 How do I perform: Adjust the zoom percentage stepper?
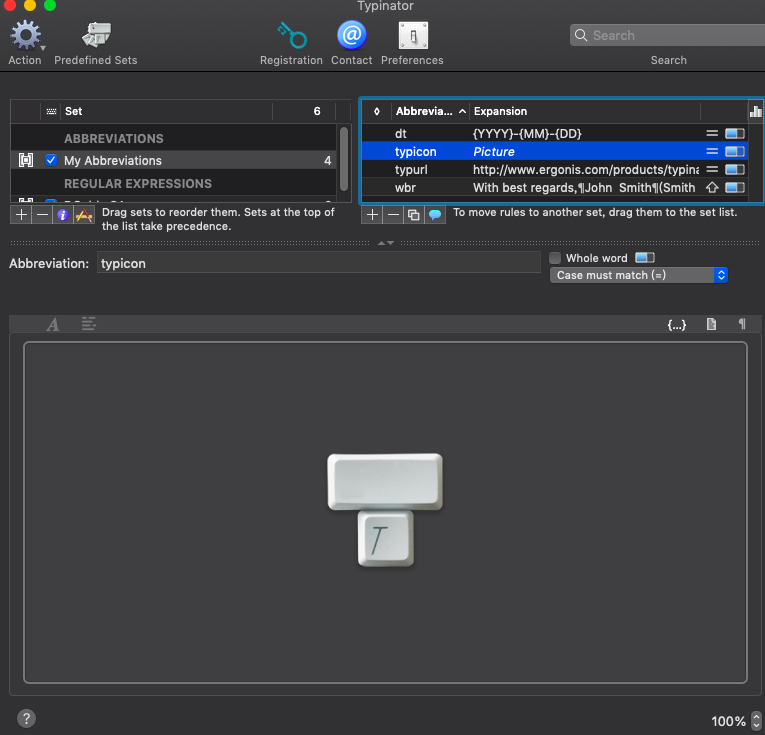coord(756,721)
